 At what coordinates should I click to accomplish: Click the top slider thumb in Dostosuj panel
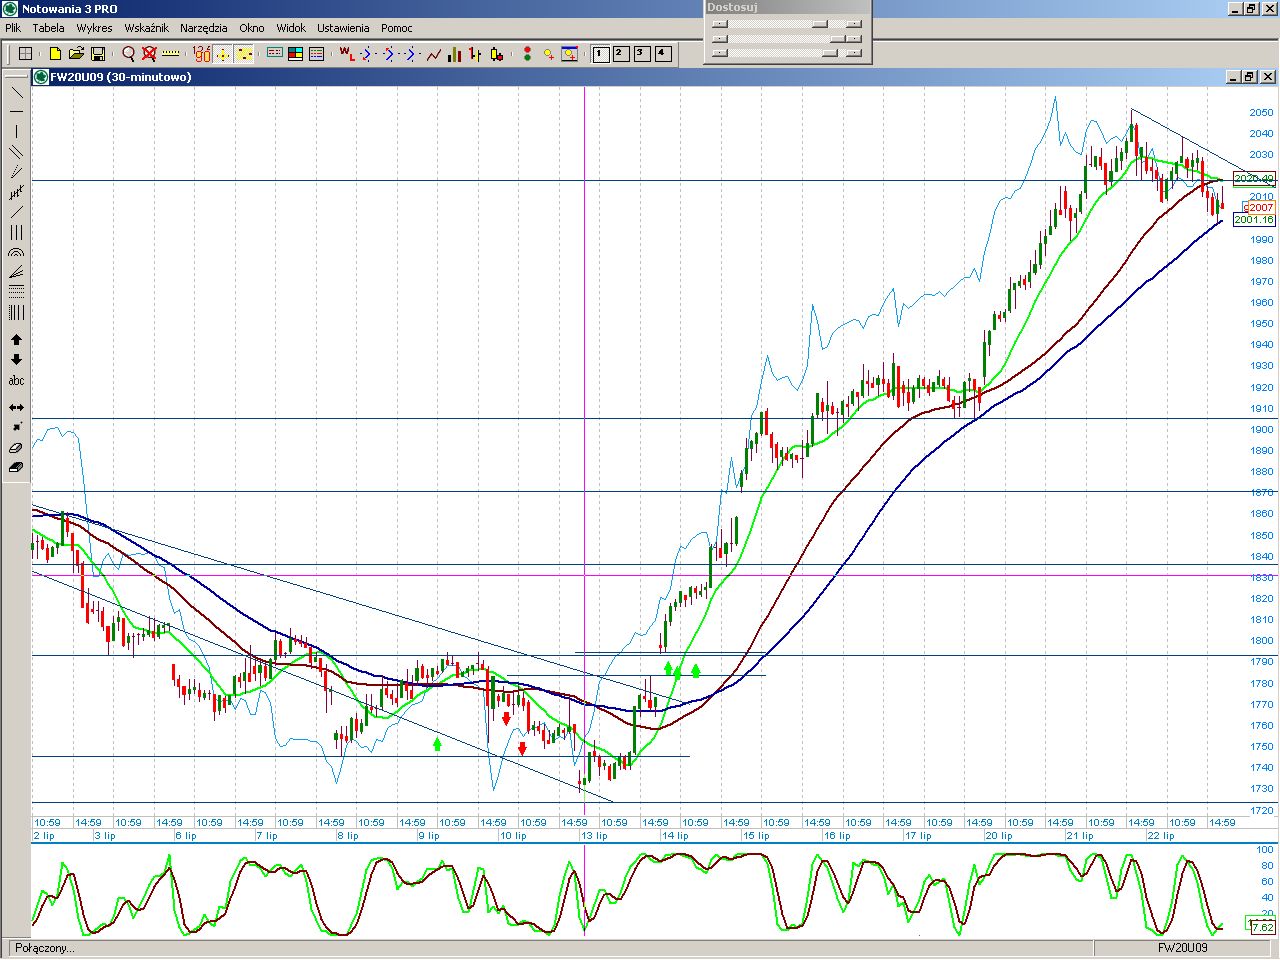pos(820,24)
